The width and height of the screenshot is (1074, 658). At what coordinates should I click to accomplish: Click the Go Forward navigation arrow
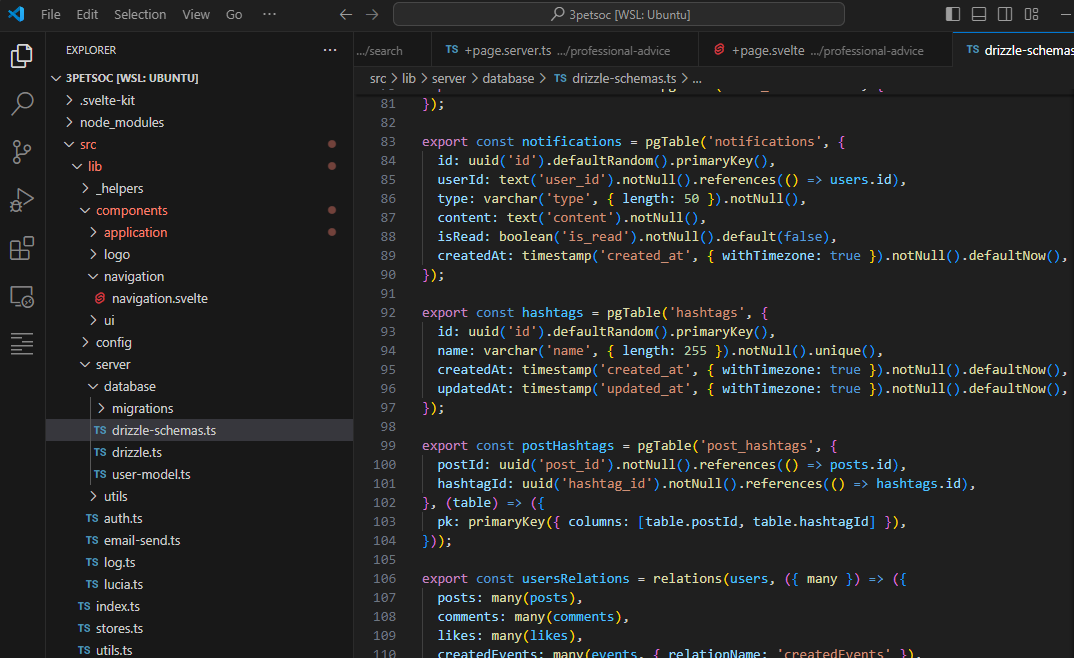[371, 14]
